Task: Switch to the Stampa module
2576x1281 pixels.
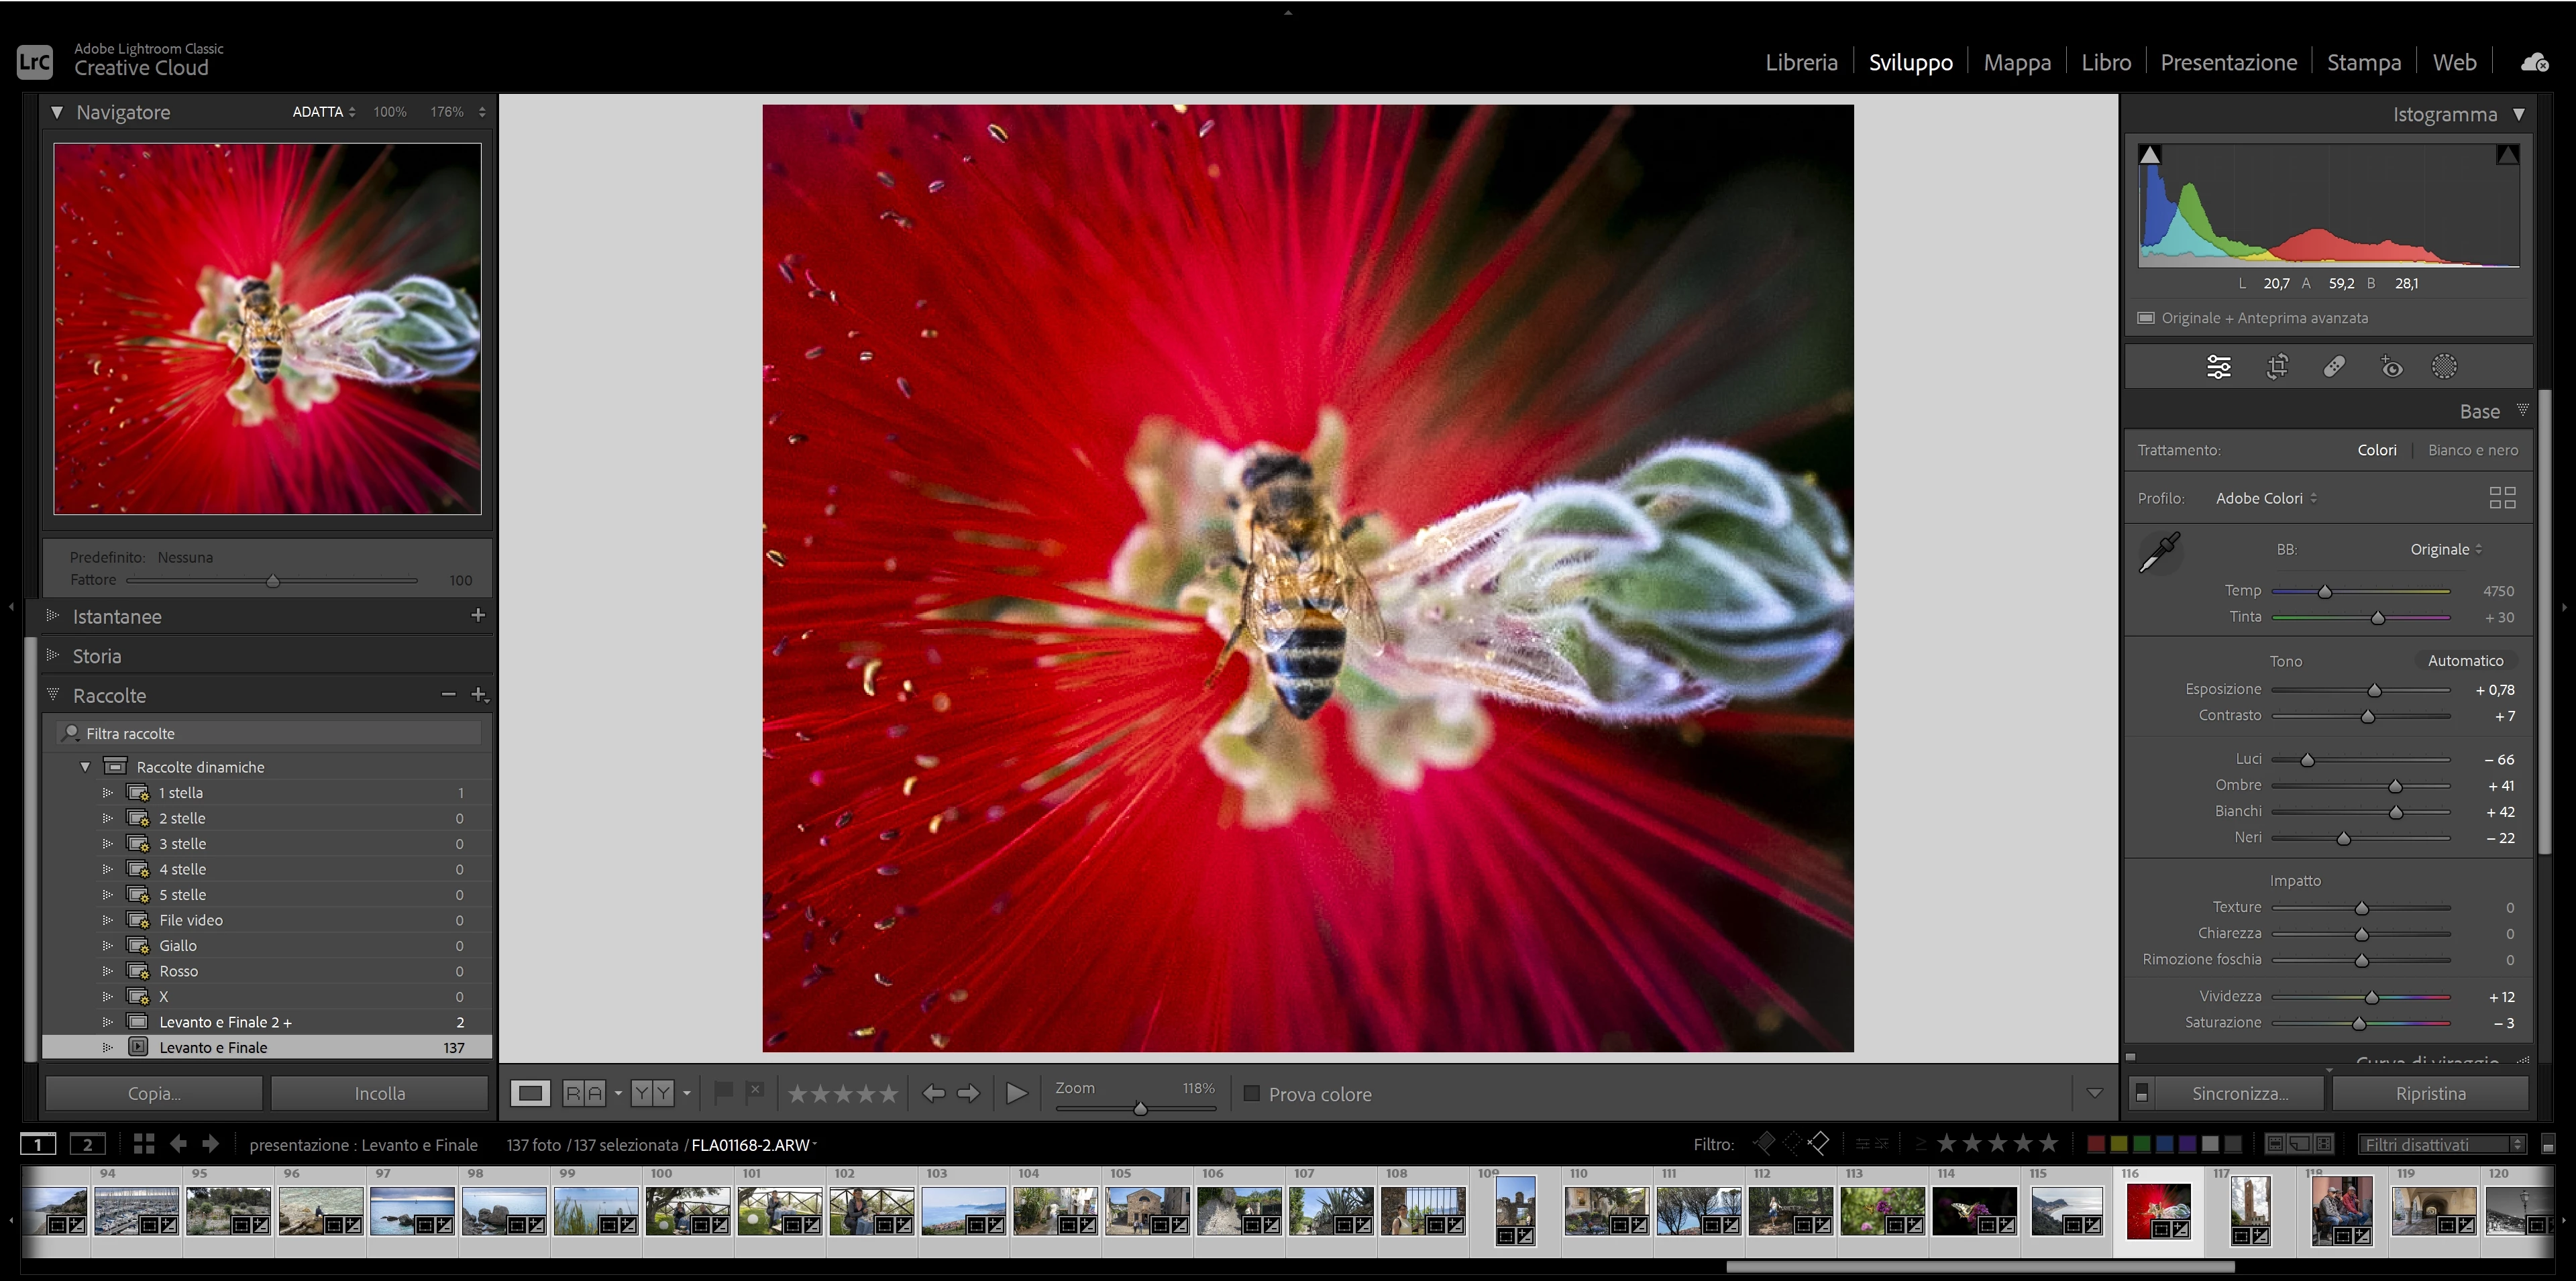Action: click(2363, 62)
